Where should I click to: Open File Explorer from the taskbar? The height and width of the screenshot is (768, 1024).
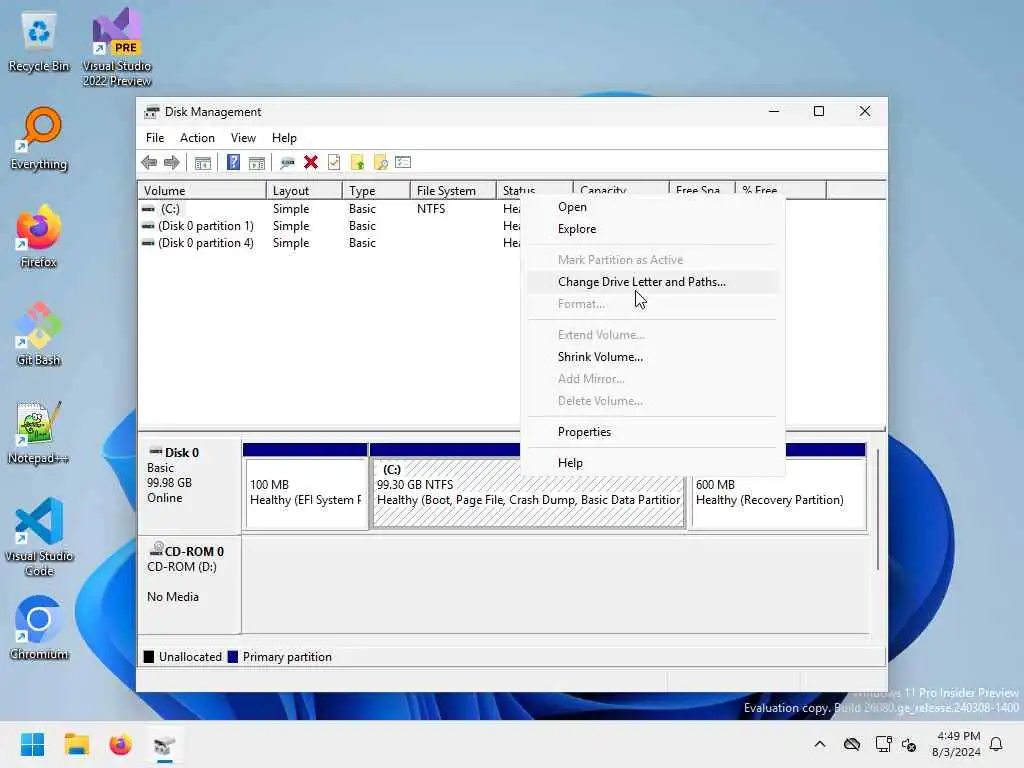[x=76, y=744]
